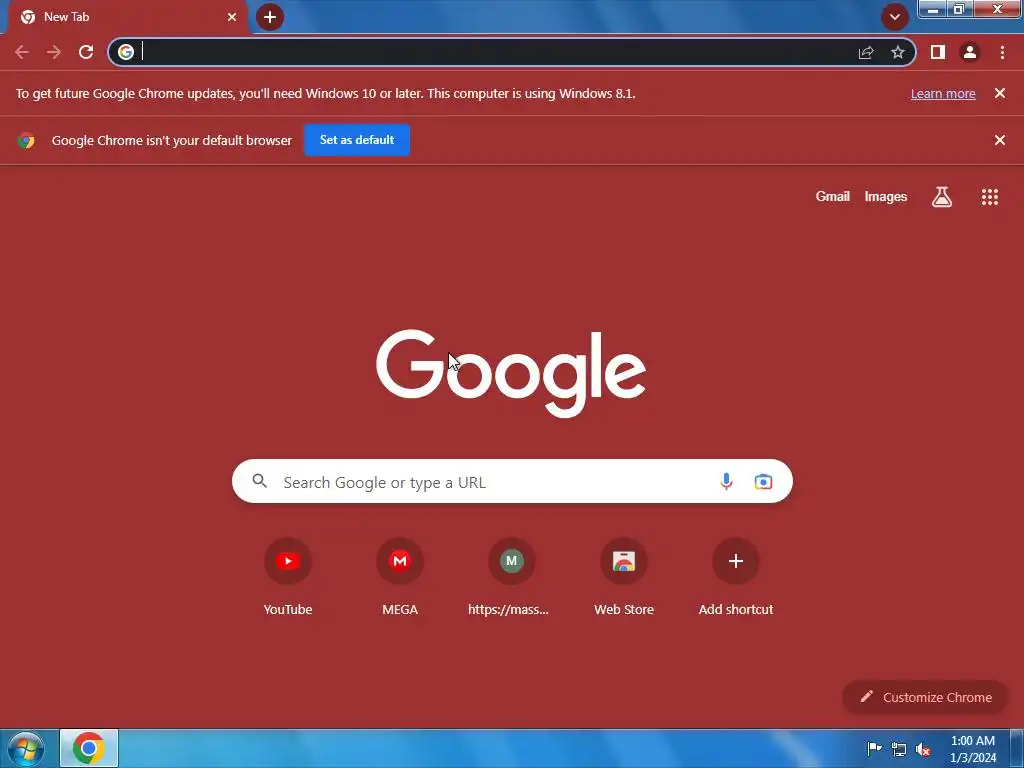Open the side panel
1024x768 pixels.
pyautogui.click(x=938, y=52)
